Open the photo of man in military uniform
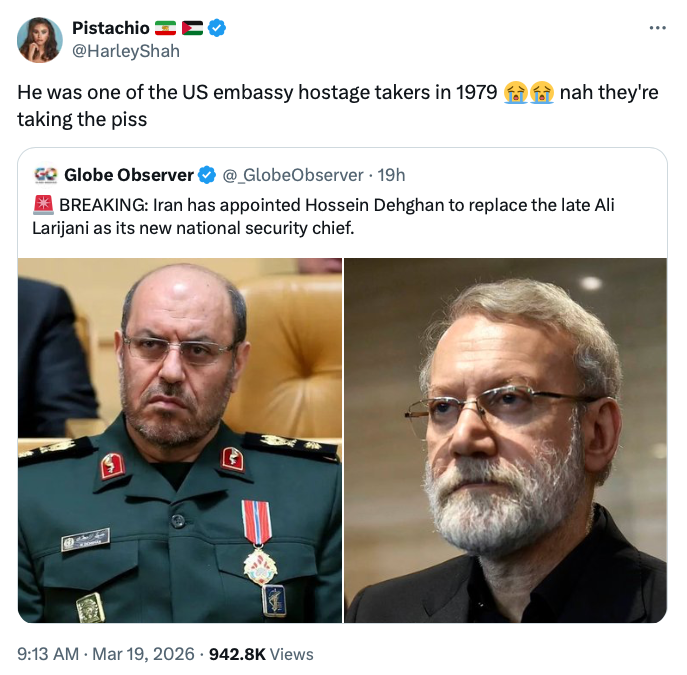This screenshot has width=687, height=675. 180,440
